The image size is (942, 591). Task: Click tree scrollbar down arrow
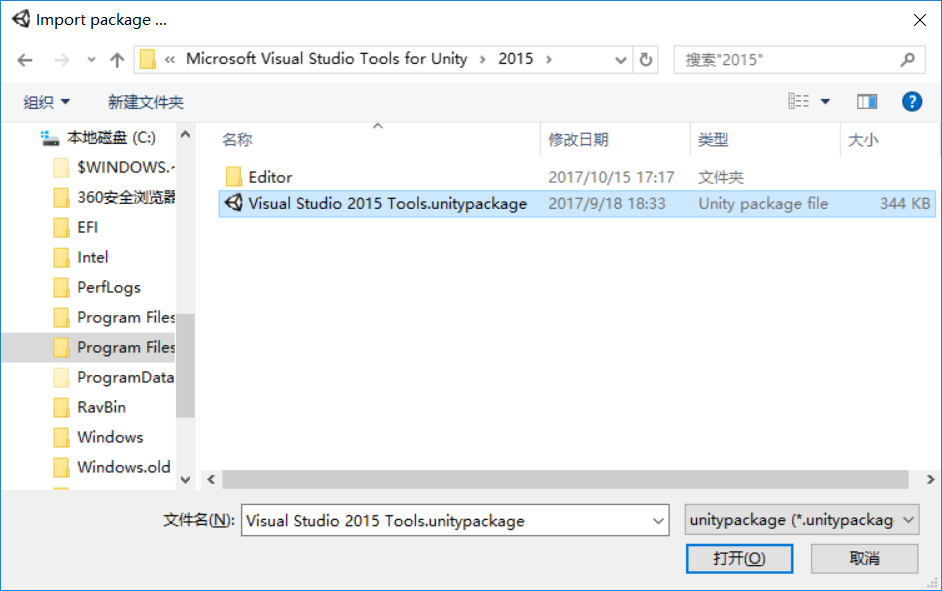(185, 479)
